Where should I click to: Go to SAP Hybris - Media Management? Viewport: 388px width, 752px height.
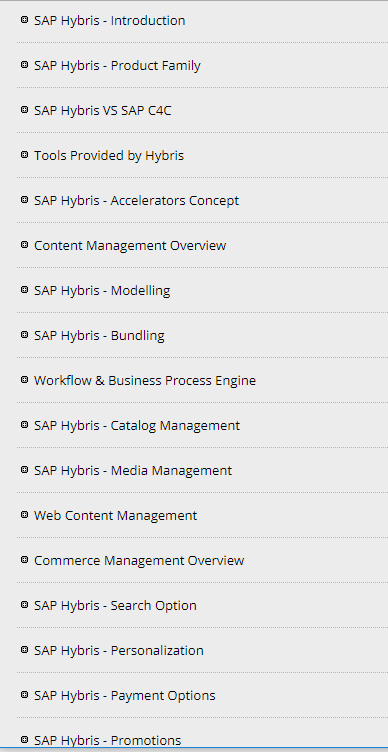pyautogui.click(x=133, y=470)
